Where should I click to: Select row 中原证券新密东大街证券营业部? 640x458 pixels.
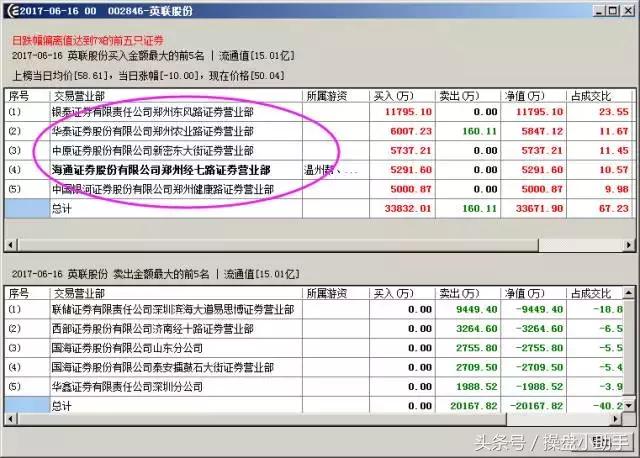(x=319, y=151)
